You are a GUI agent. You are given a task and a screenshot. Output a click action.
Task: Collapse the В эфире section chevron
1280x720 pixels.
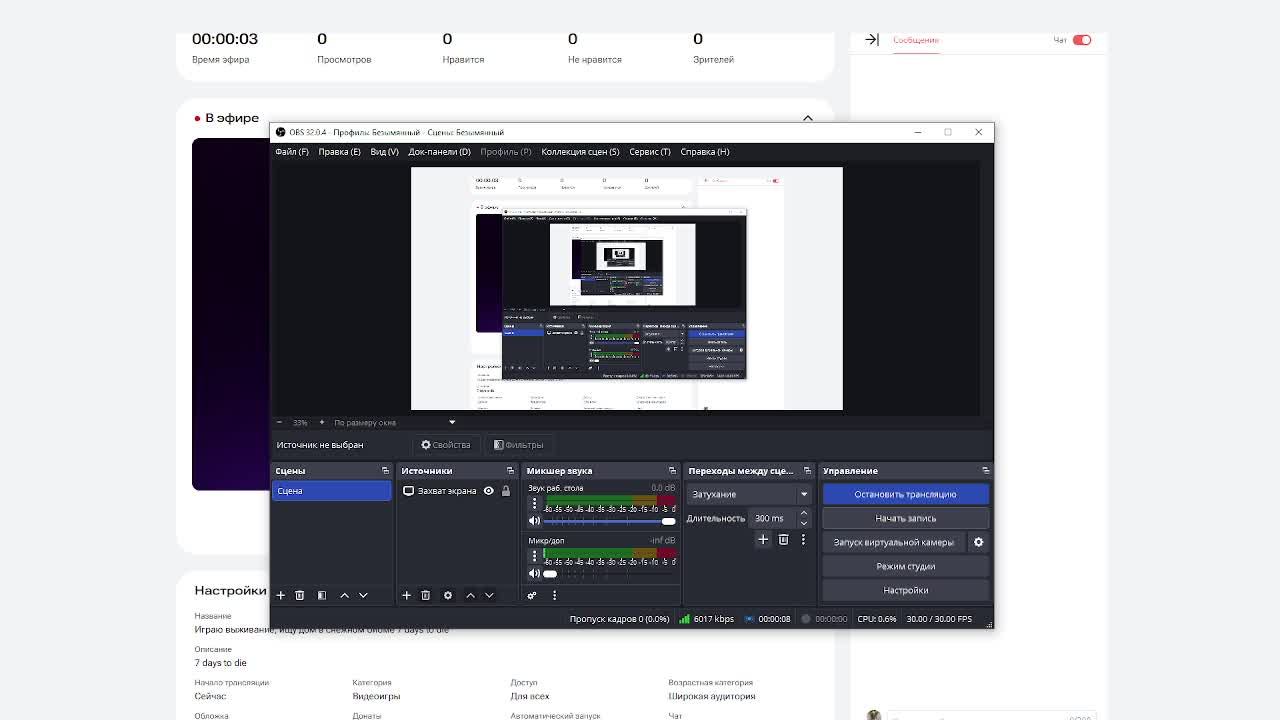pos(808,118)
